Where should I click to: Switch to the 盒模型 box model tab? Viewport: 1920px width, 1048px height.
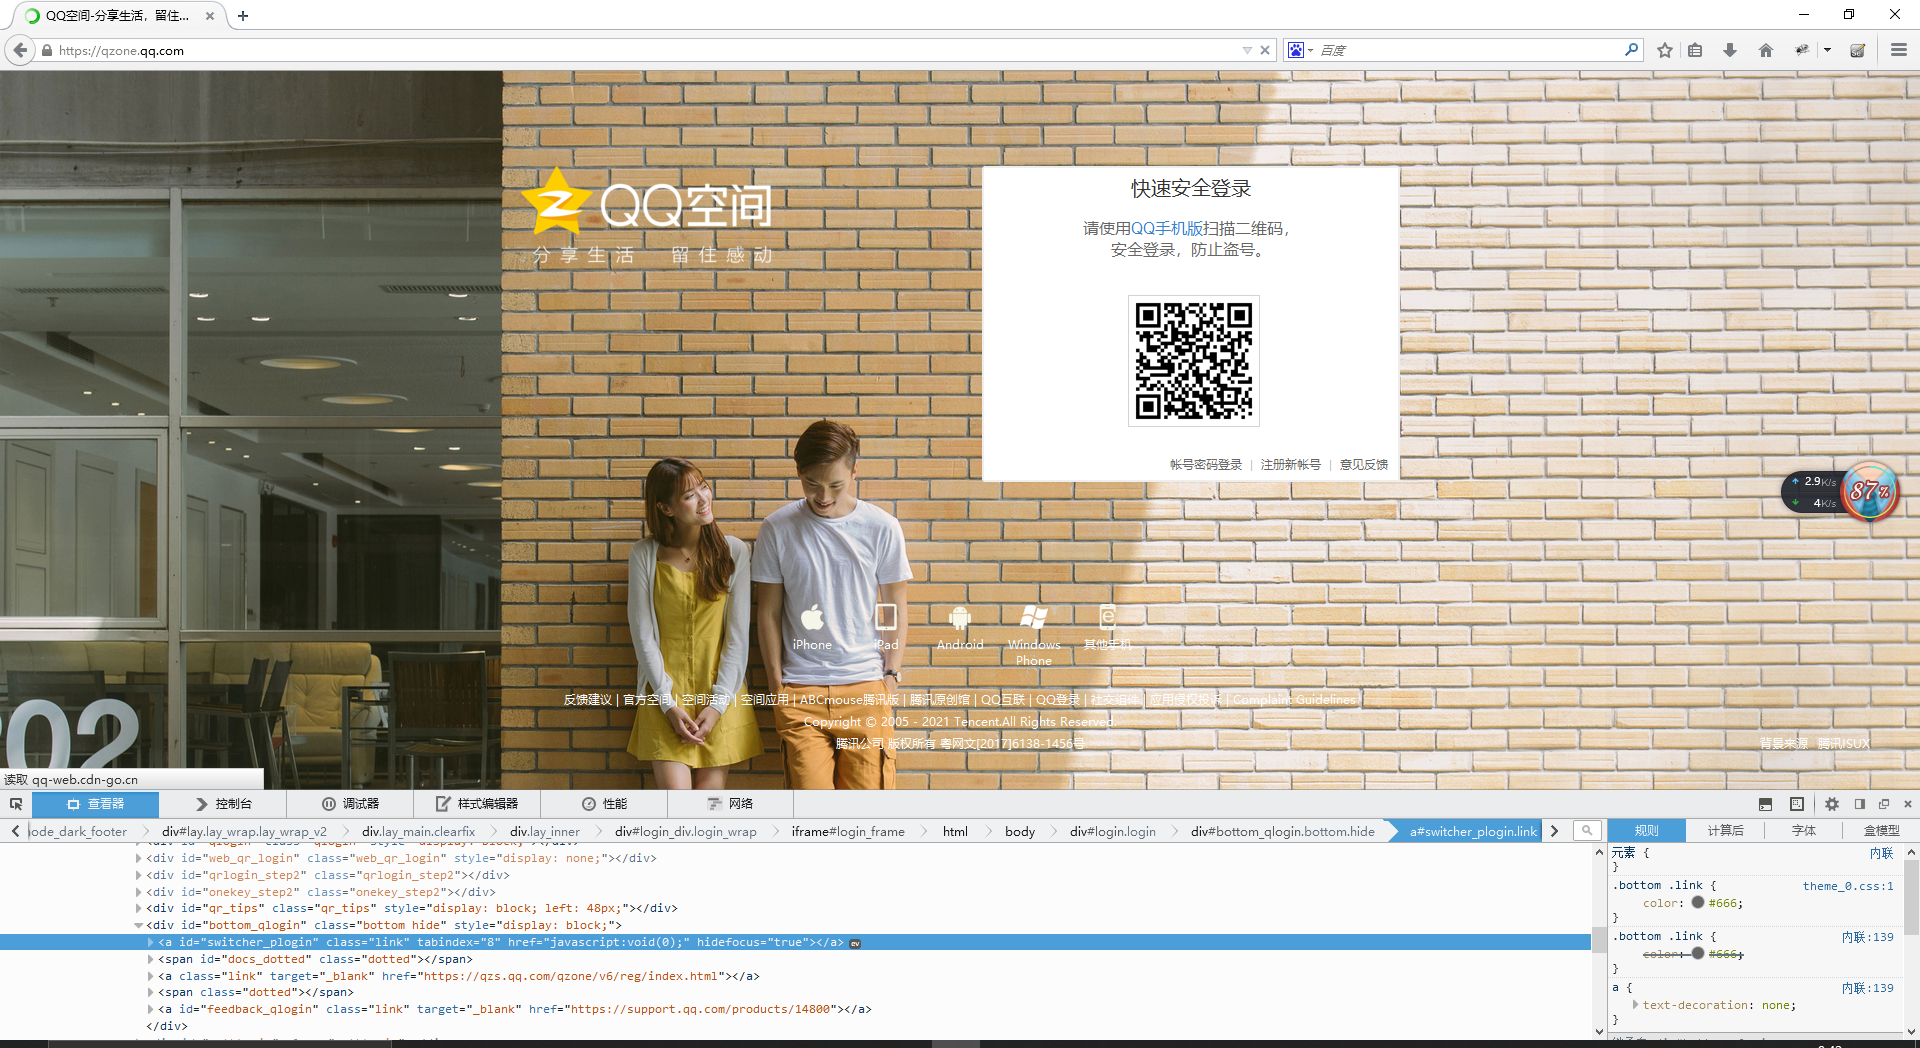tap(1881, 831)
